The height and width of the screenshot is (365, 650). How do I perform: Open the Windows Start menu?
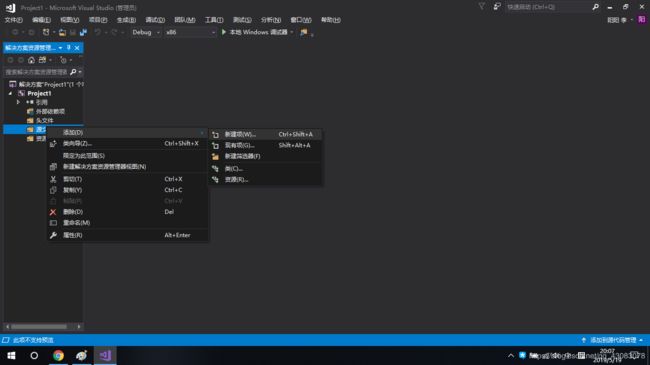(x=11, y=356)
